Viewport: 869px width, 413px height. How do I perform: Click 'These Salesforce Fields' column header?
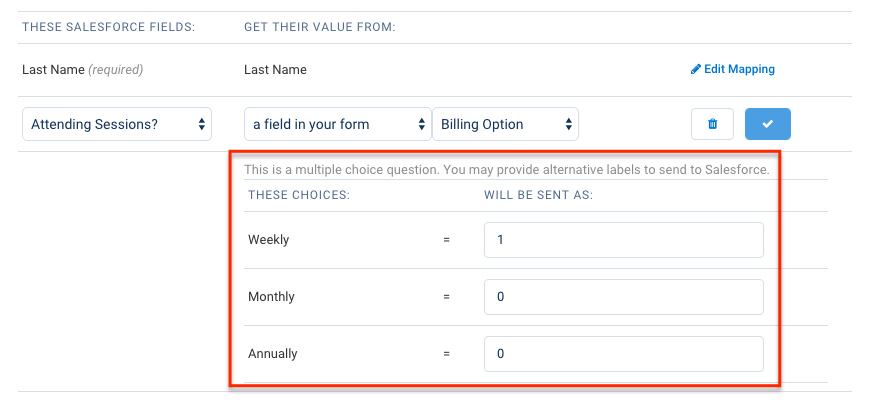coord(108,26)
